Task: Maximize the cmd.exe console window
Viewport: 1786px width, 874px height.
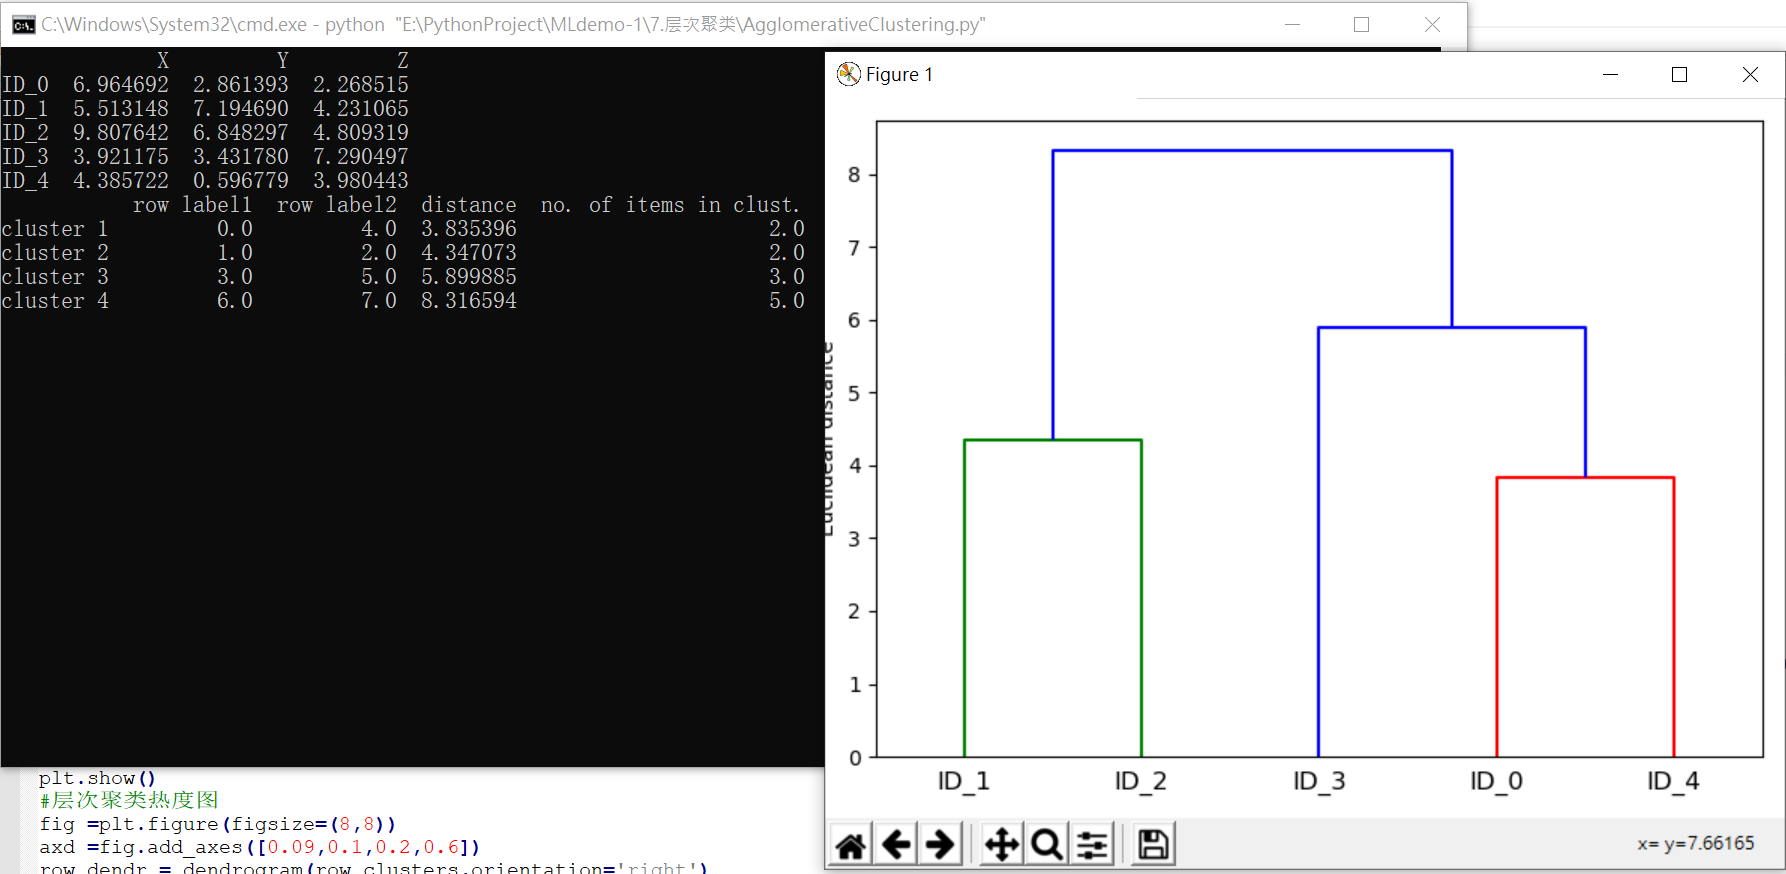Action: [x=1362, y=25]
